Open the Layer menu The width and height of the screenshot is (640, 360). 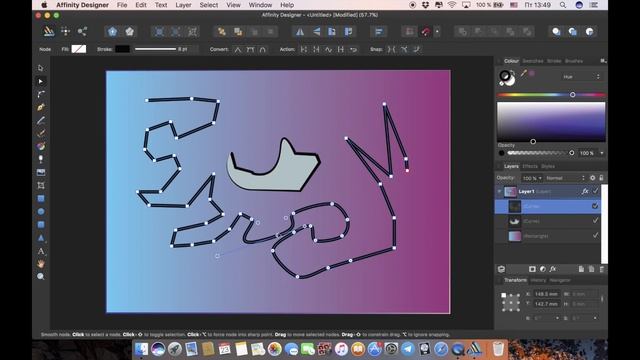pos(183,5)
